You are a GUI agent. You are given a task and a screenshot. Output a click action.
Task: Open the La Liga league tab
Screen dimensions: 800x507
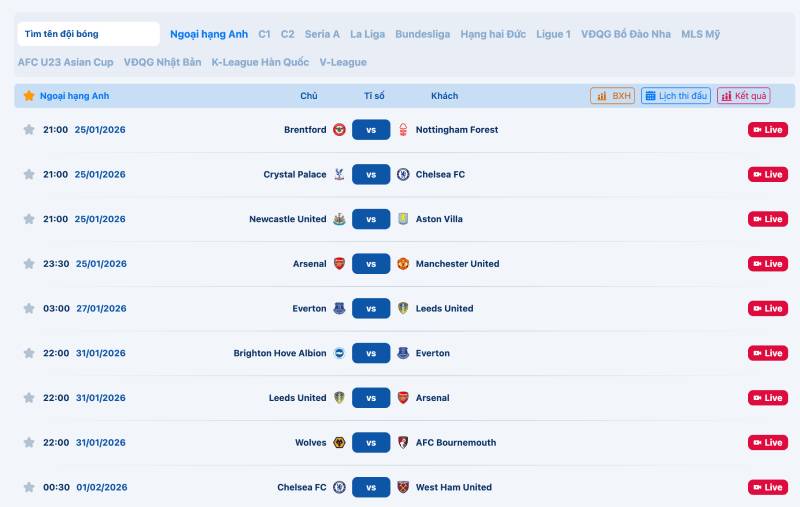click(x=367, y=34)
